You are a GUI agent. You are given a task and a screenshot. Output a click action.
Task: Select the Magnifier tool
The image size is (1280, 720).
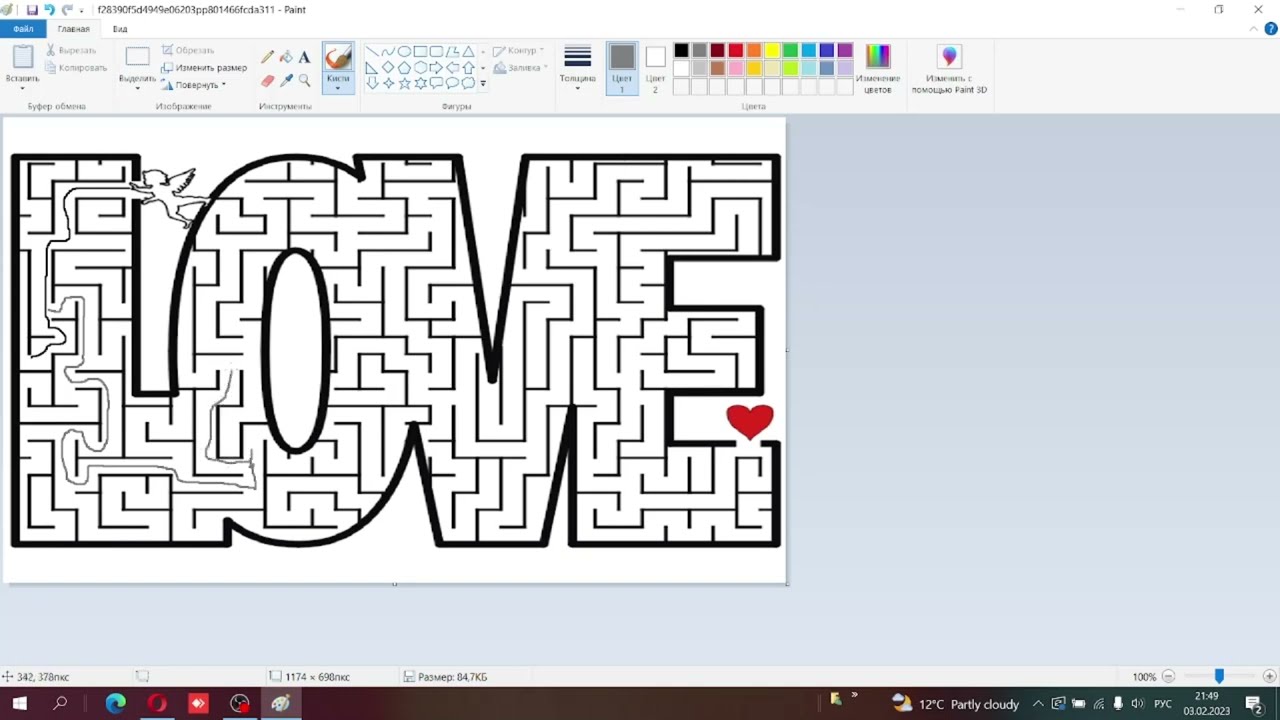tap(304, 80)
